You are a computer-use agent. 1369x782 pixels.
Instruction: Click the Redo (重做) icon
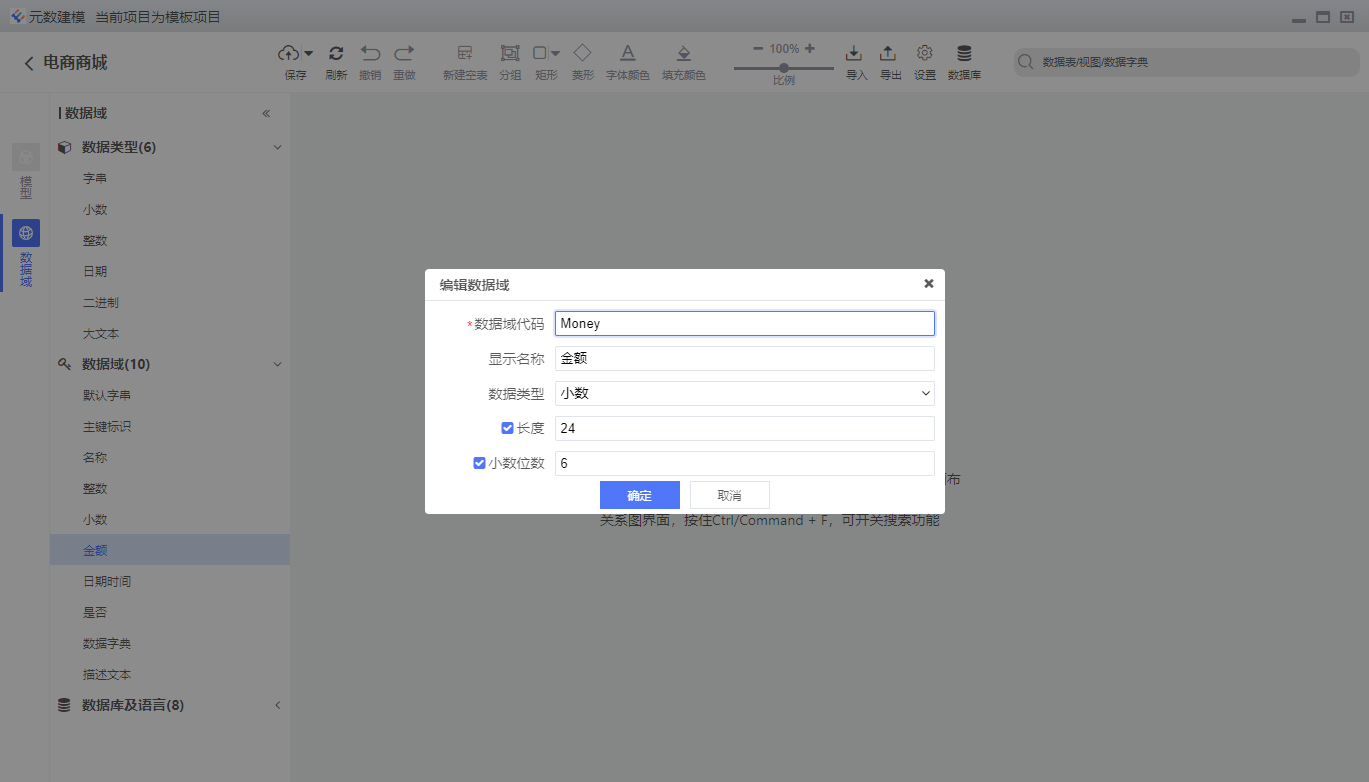(x=404, y=53)
